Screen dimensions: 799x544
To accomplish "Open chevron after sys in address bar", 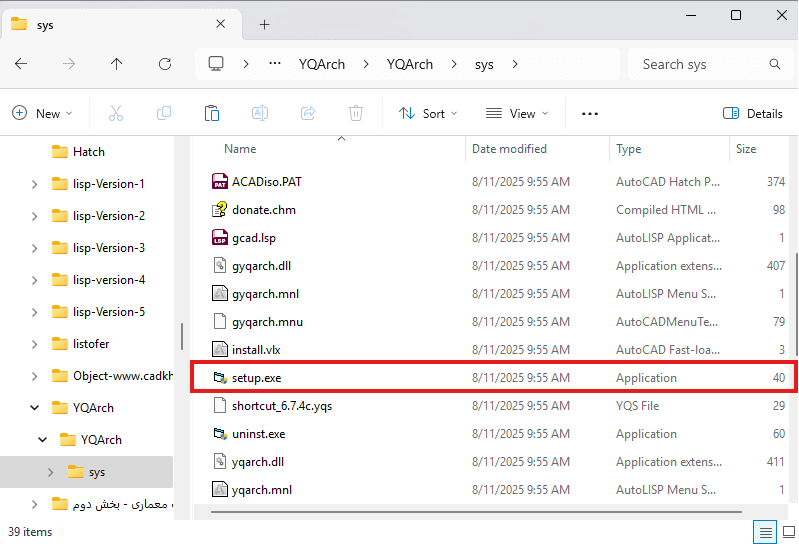I will (x=515, y=64).
